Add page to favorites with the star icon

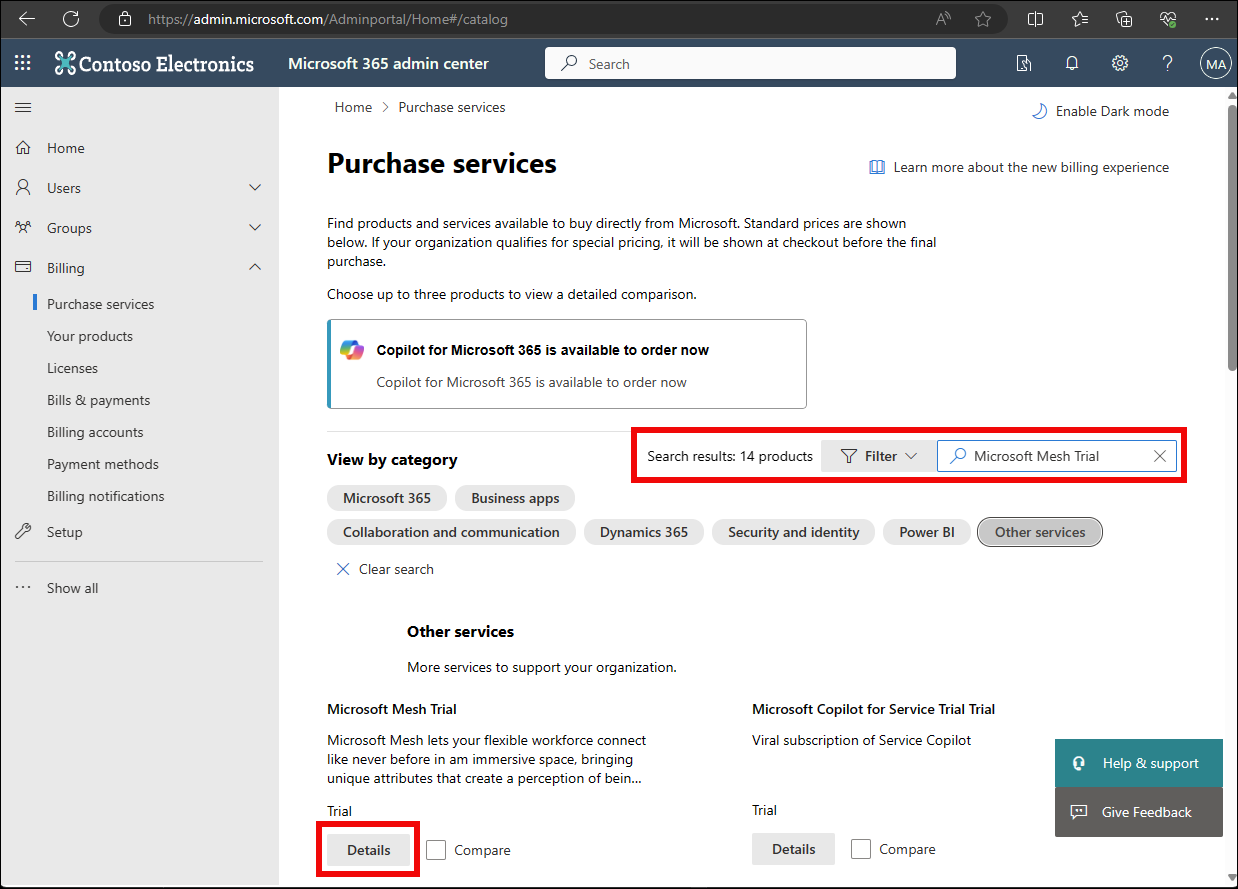(983, 18)
